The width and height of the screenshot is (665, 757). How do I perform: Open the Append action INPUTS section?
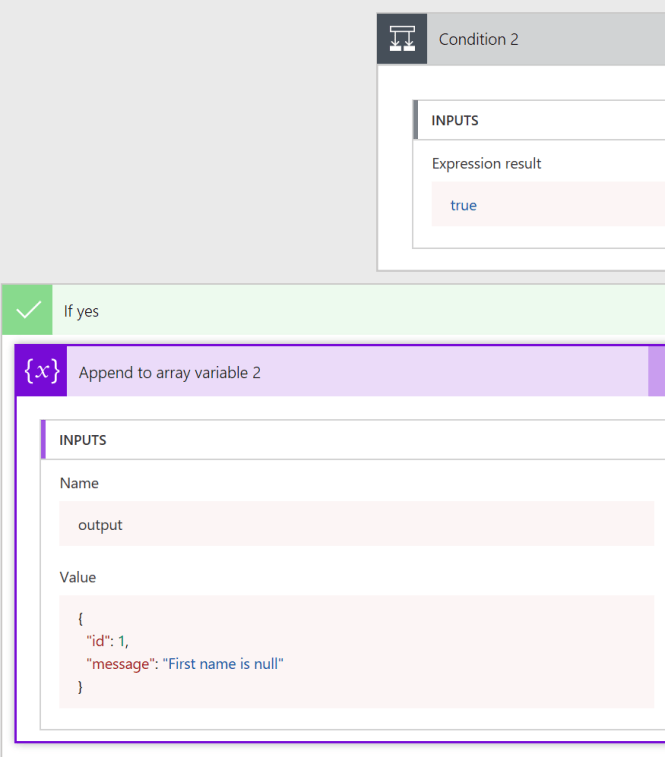[x=353, y=440]
